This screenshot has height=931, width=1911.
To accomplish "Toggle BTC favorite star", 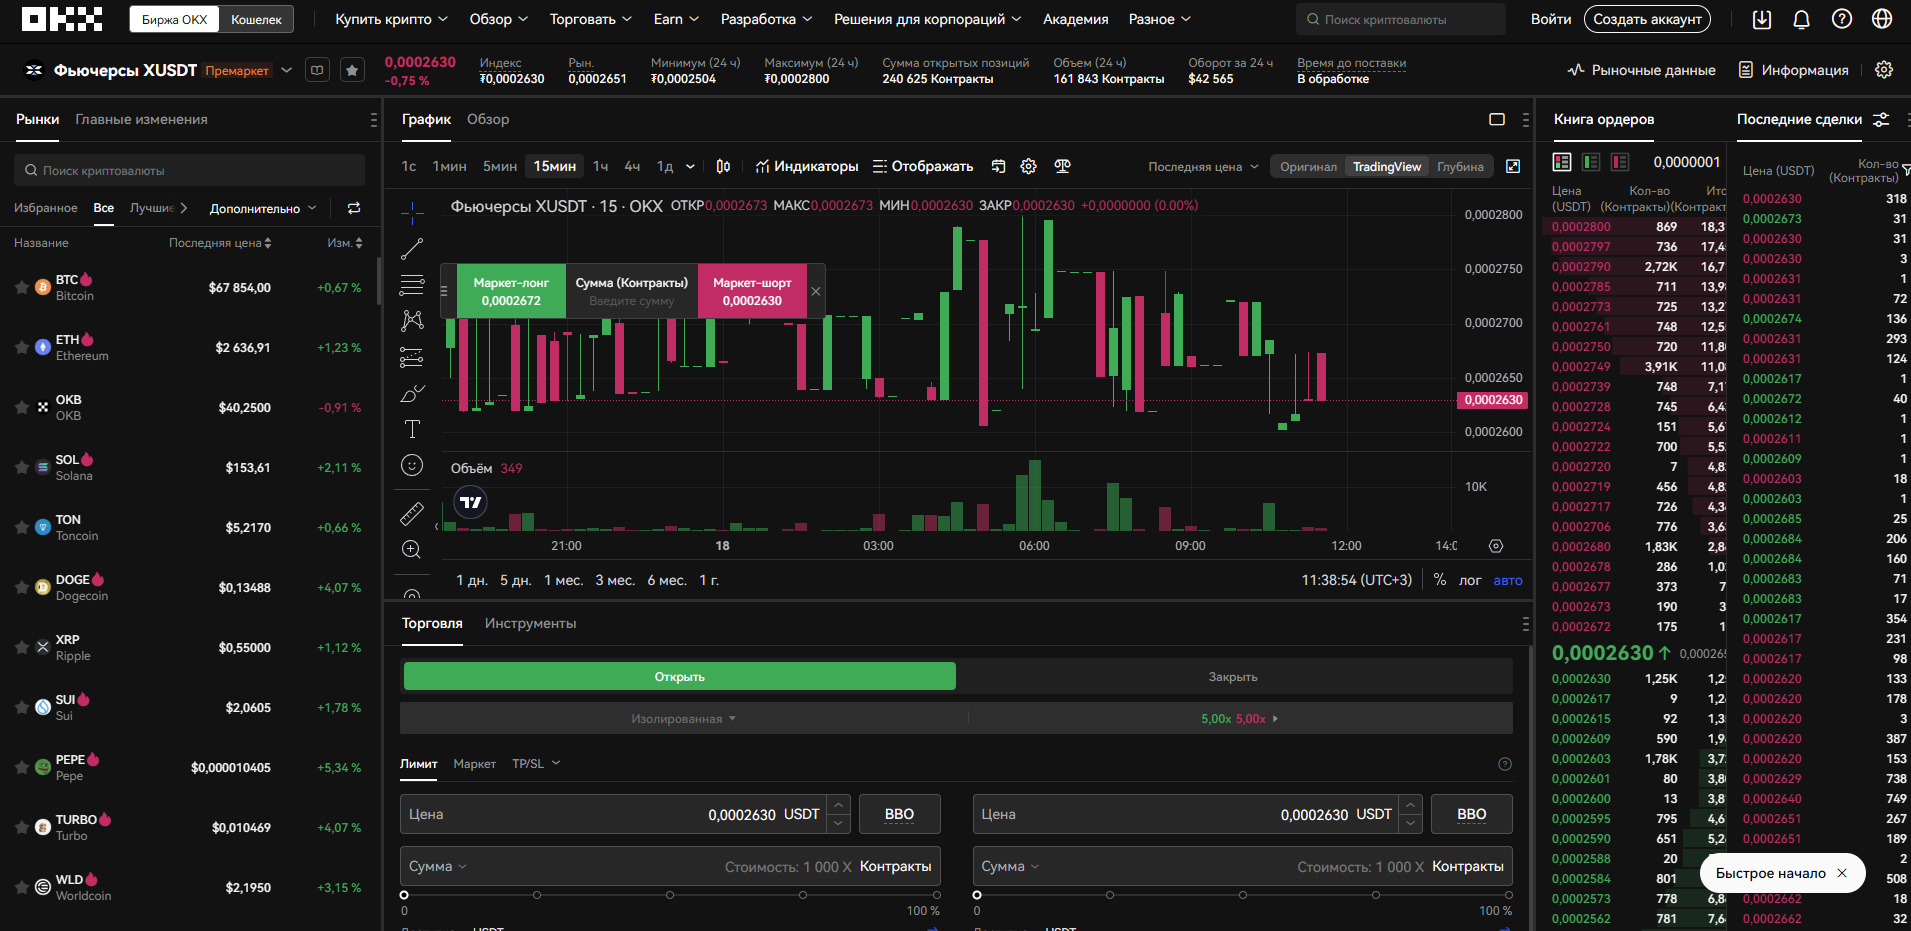I will pyautogui.click(x=21, y=287).
